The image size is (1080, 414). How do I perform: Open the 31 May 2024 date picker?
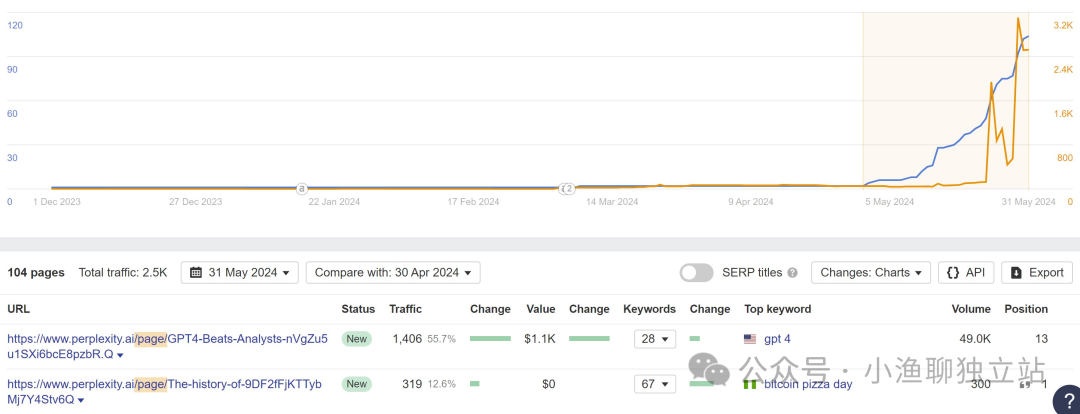[240, 273]
